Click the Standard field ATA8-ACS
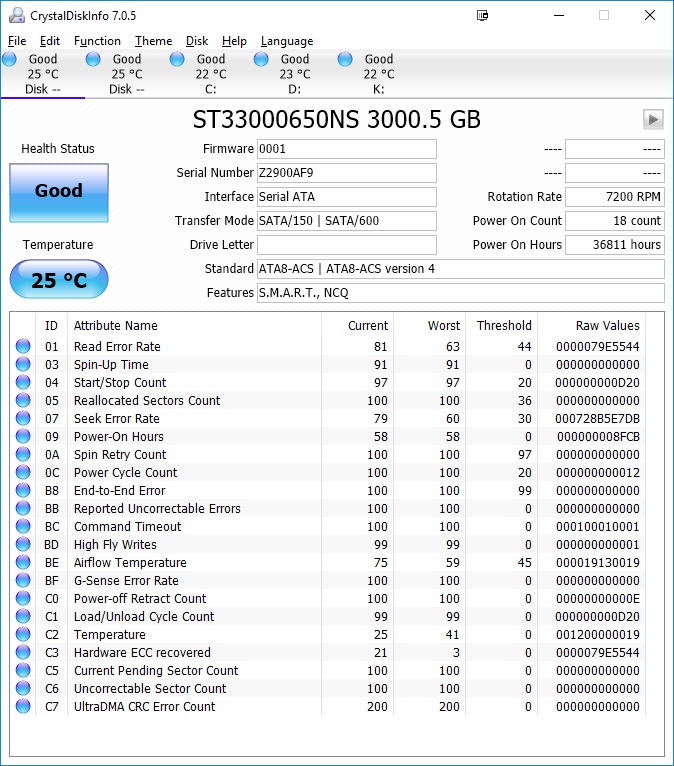674x766 pixels. point(461,269)
